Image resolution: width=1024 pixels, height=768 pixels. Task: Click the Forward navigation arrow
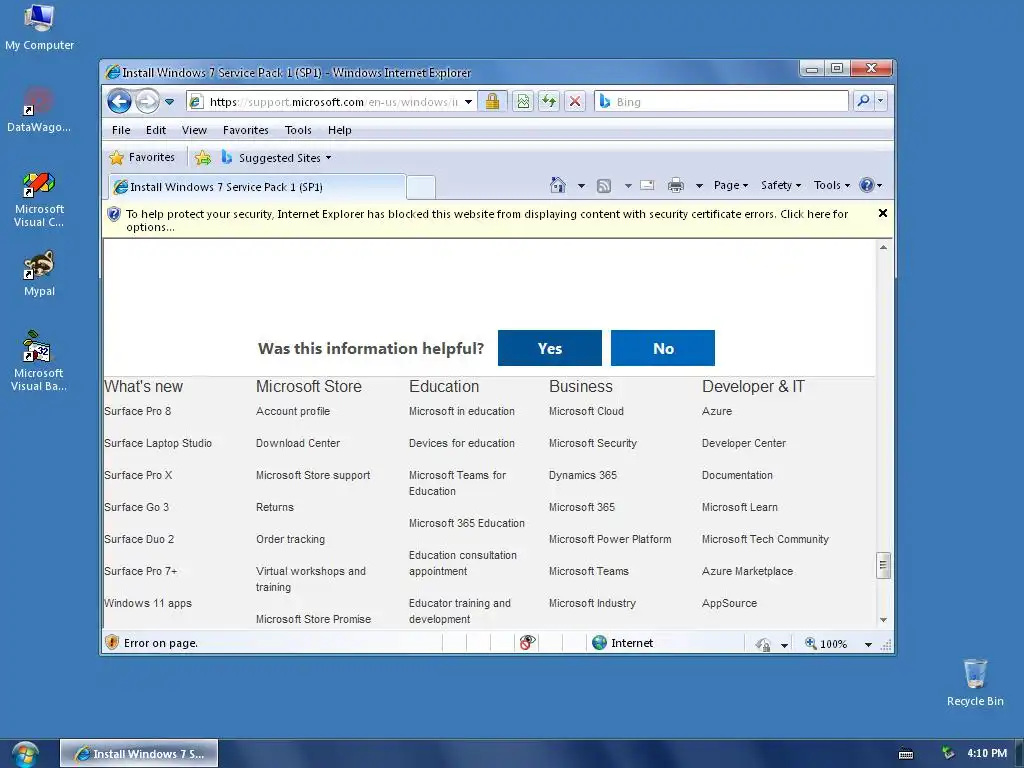pos(147,101)
